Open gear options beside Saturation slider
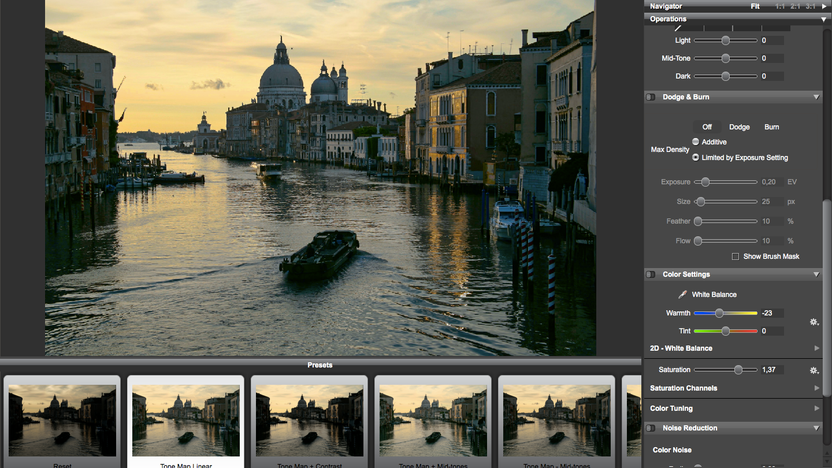Screen dimensions: 832x468 pyautogui.click(x=814, y=370)
